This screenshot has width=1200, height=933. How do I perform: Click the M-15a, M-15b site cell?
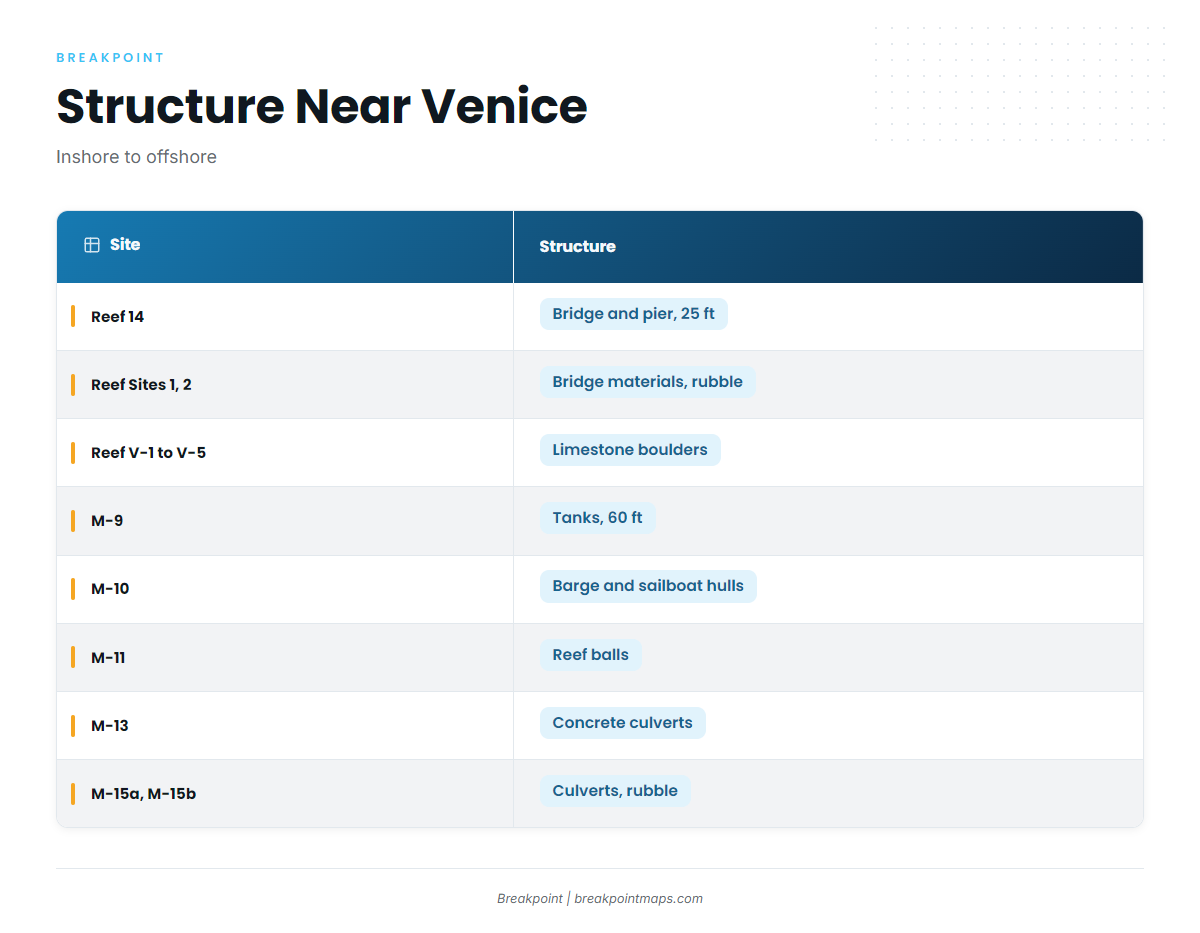tap(285, 794)
